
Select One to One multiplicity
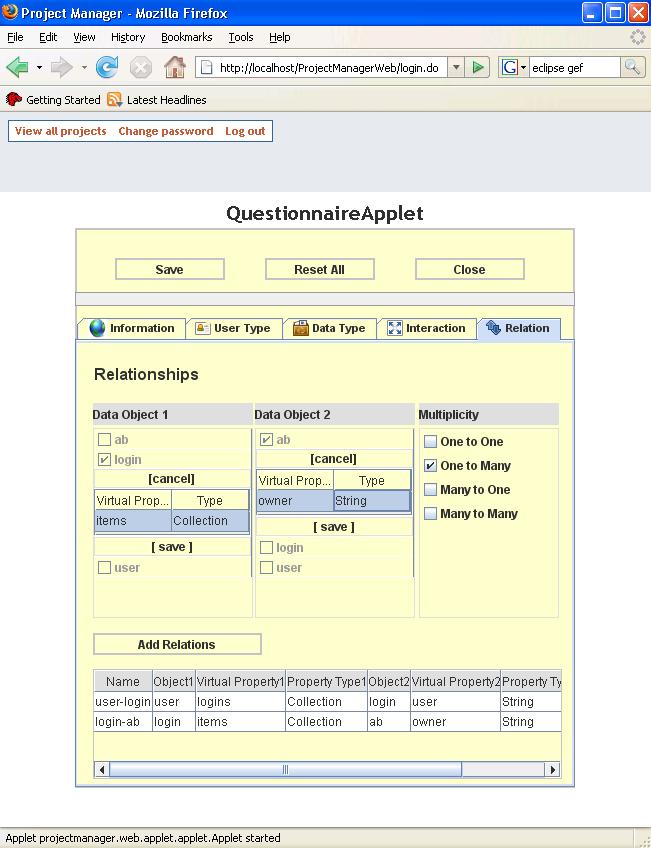coord(430,442)
